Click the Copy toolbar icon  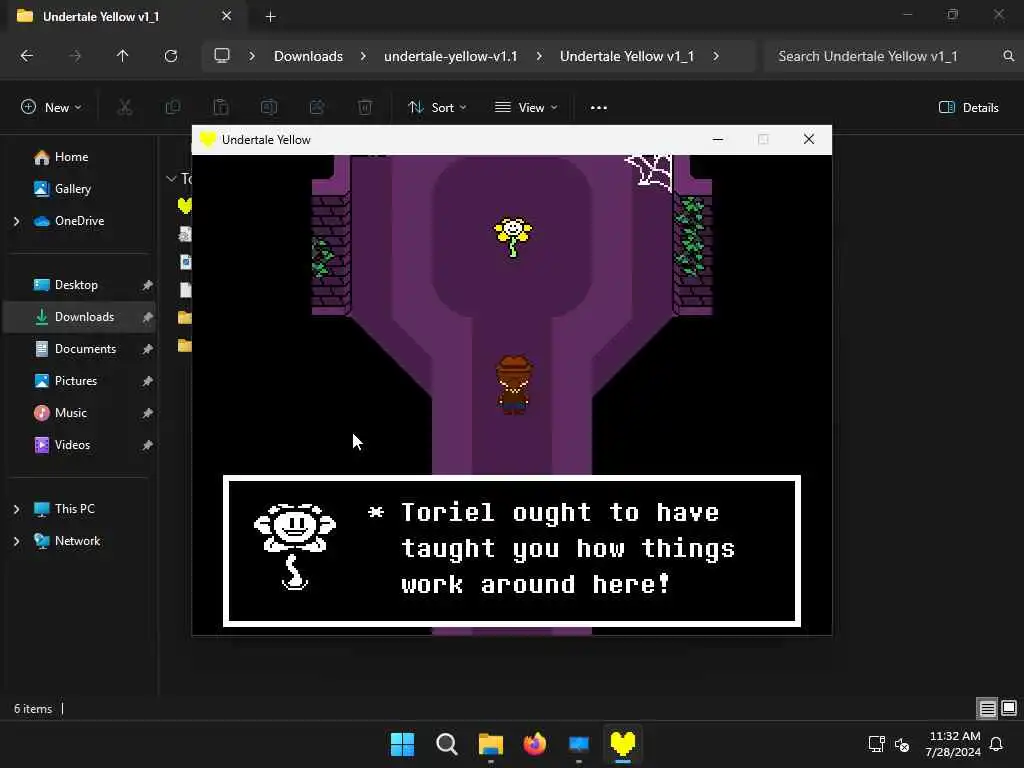[x=173, y=107]
